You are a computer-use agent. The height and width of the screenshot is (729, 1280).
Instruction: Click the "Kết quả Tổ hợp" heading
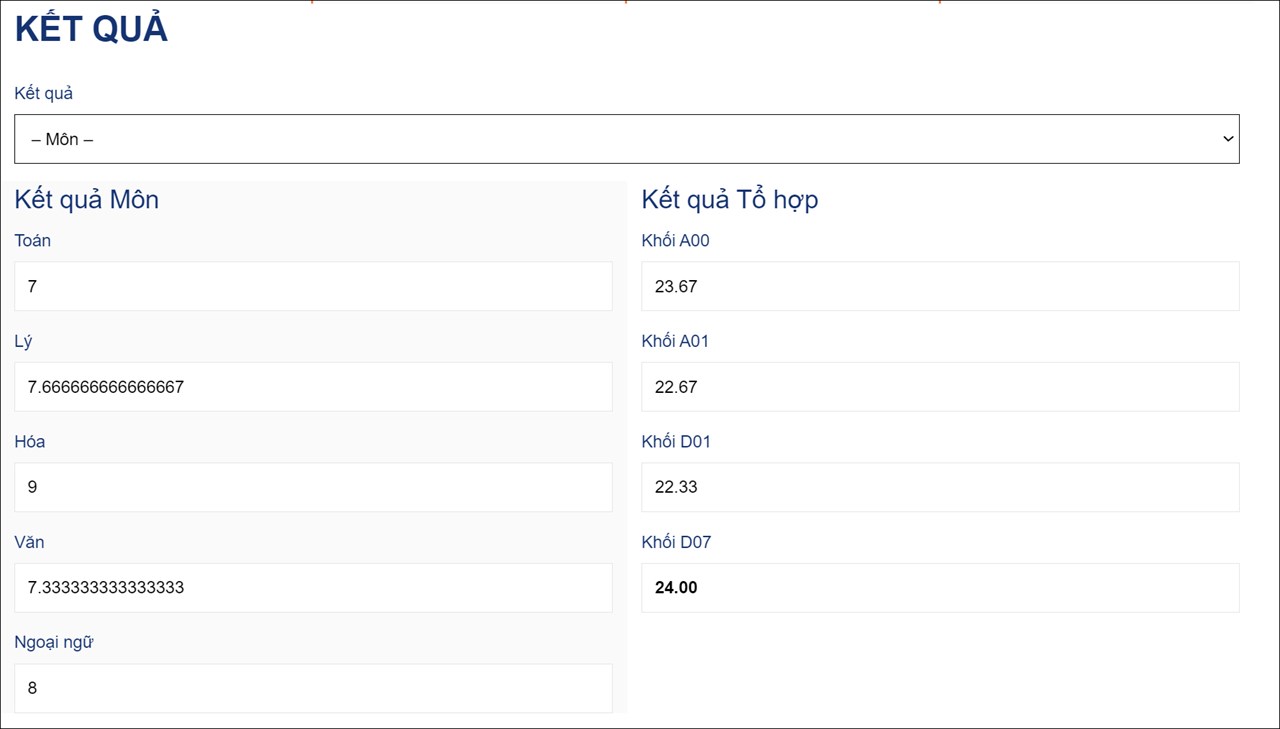pos(730,199)
